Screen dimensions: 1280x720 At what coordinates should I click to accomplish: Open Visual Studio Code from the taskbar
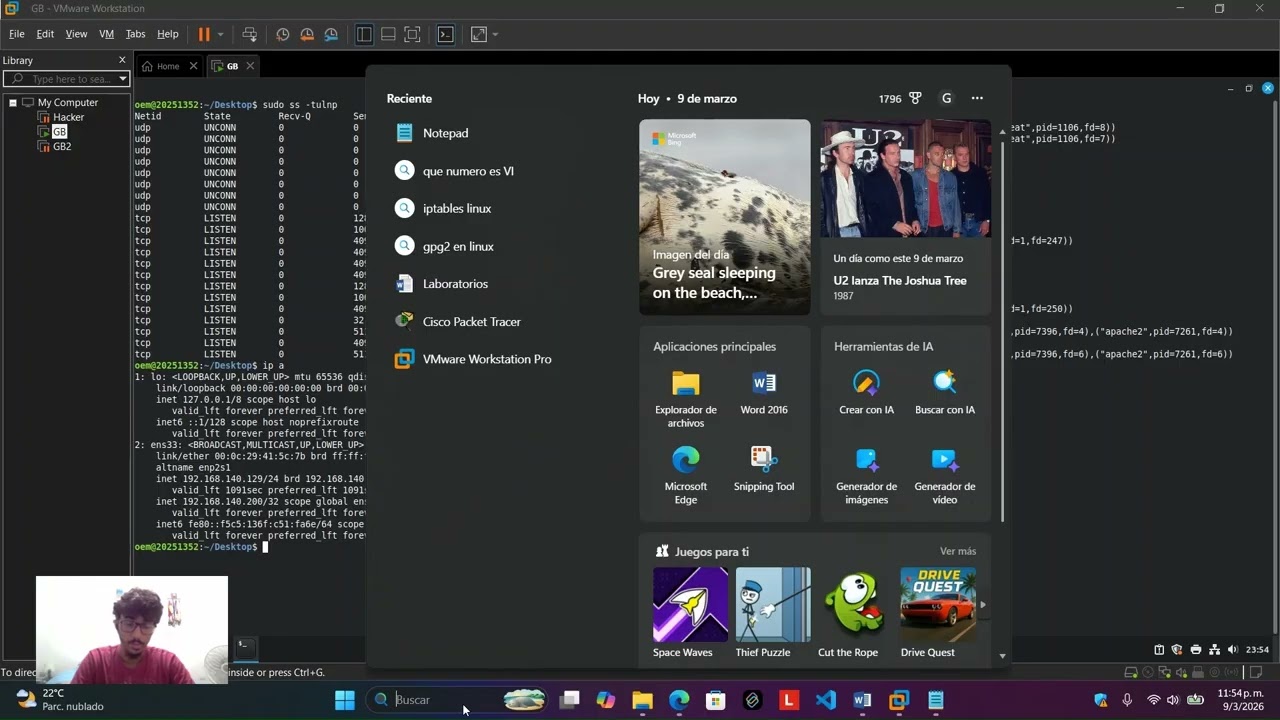click(x=826, y=700)
